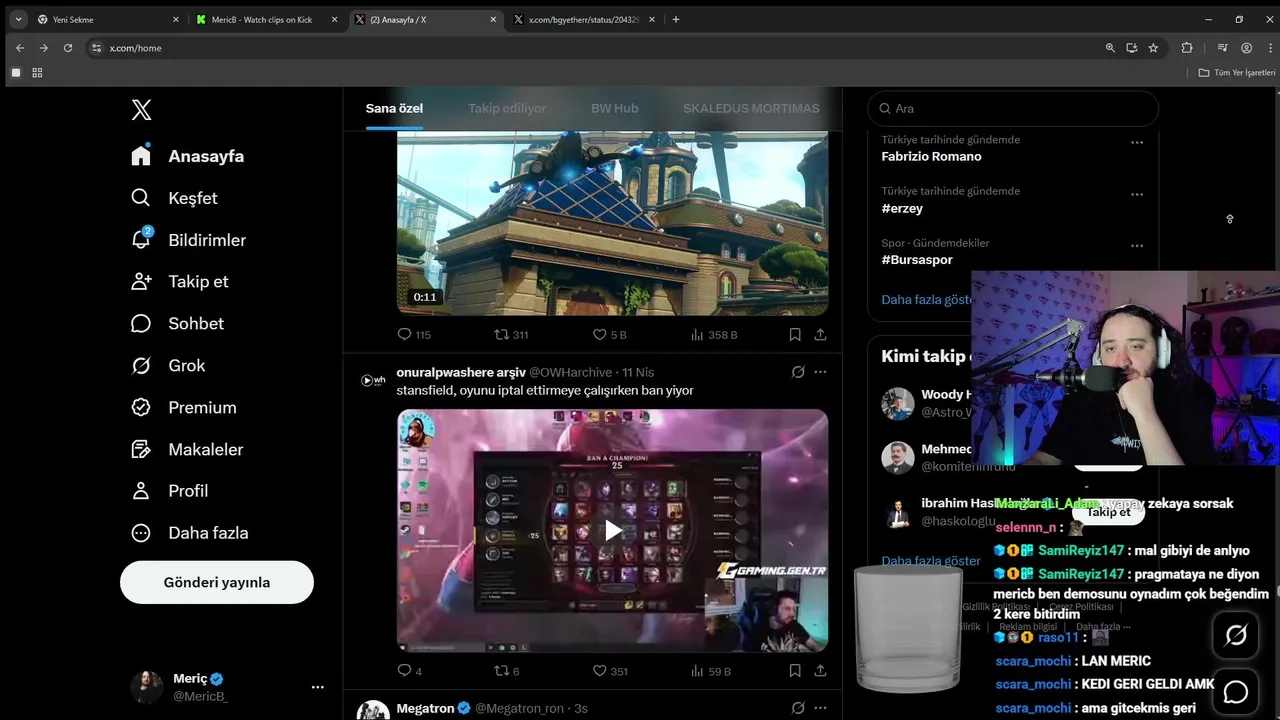Open ibrahim Haskoloğlu suggested profile avatar
This screenshot has width=1280, height=720.
click(x=897, y=512)
